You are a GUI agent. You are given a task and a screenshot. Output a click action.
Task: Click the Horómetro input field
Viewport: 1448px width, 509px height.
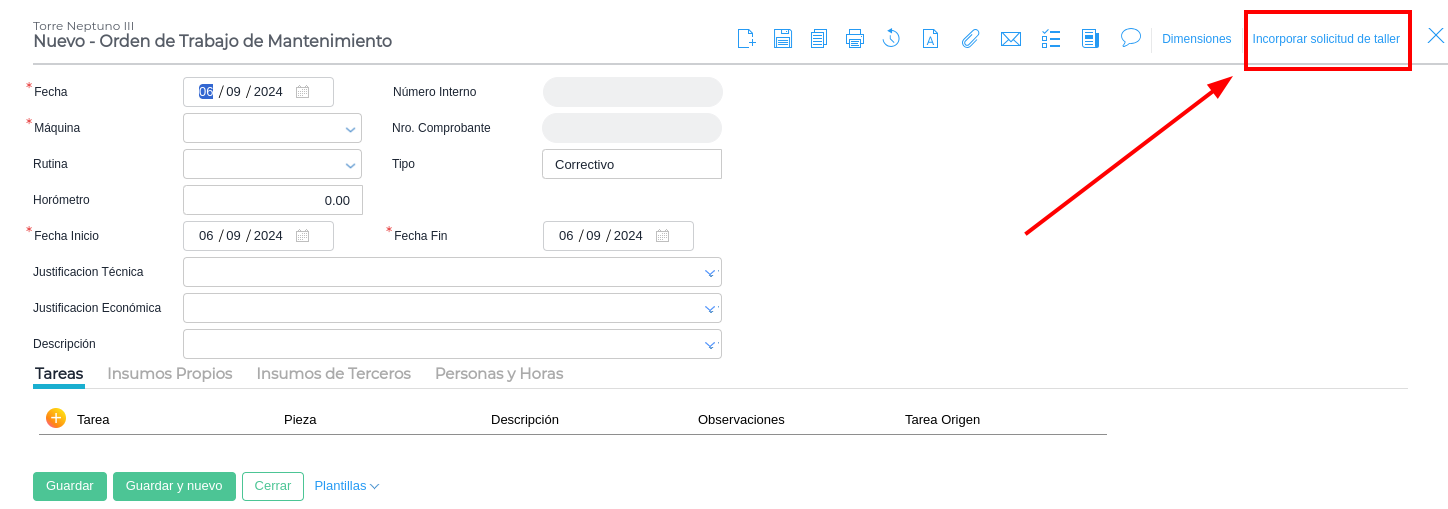click(x=272, y=200)
